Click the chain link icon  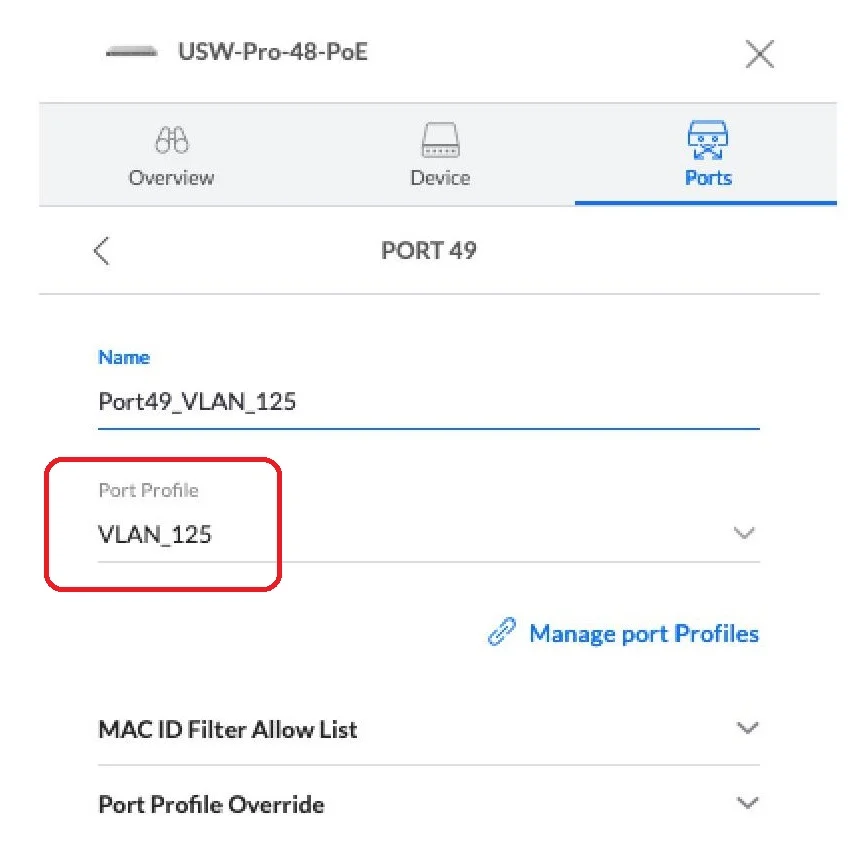click(x=502, y=633)
